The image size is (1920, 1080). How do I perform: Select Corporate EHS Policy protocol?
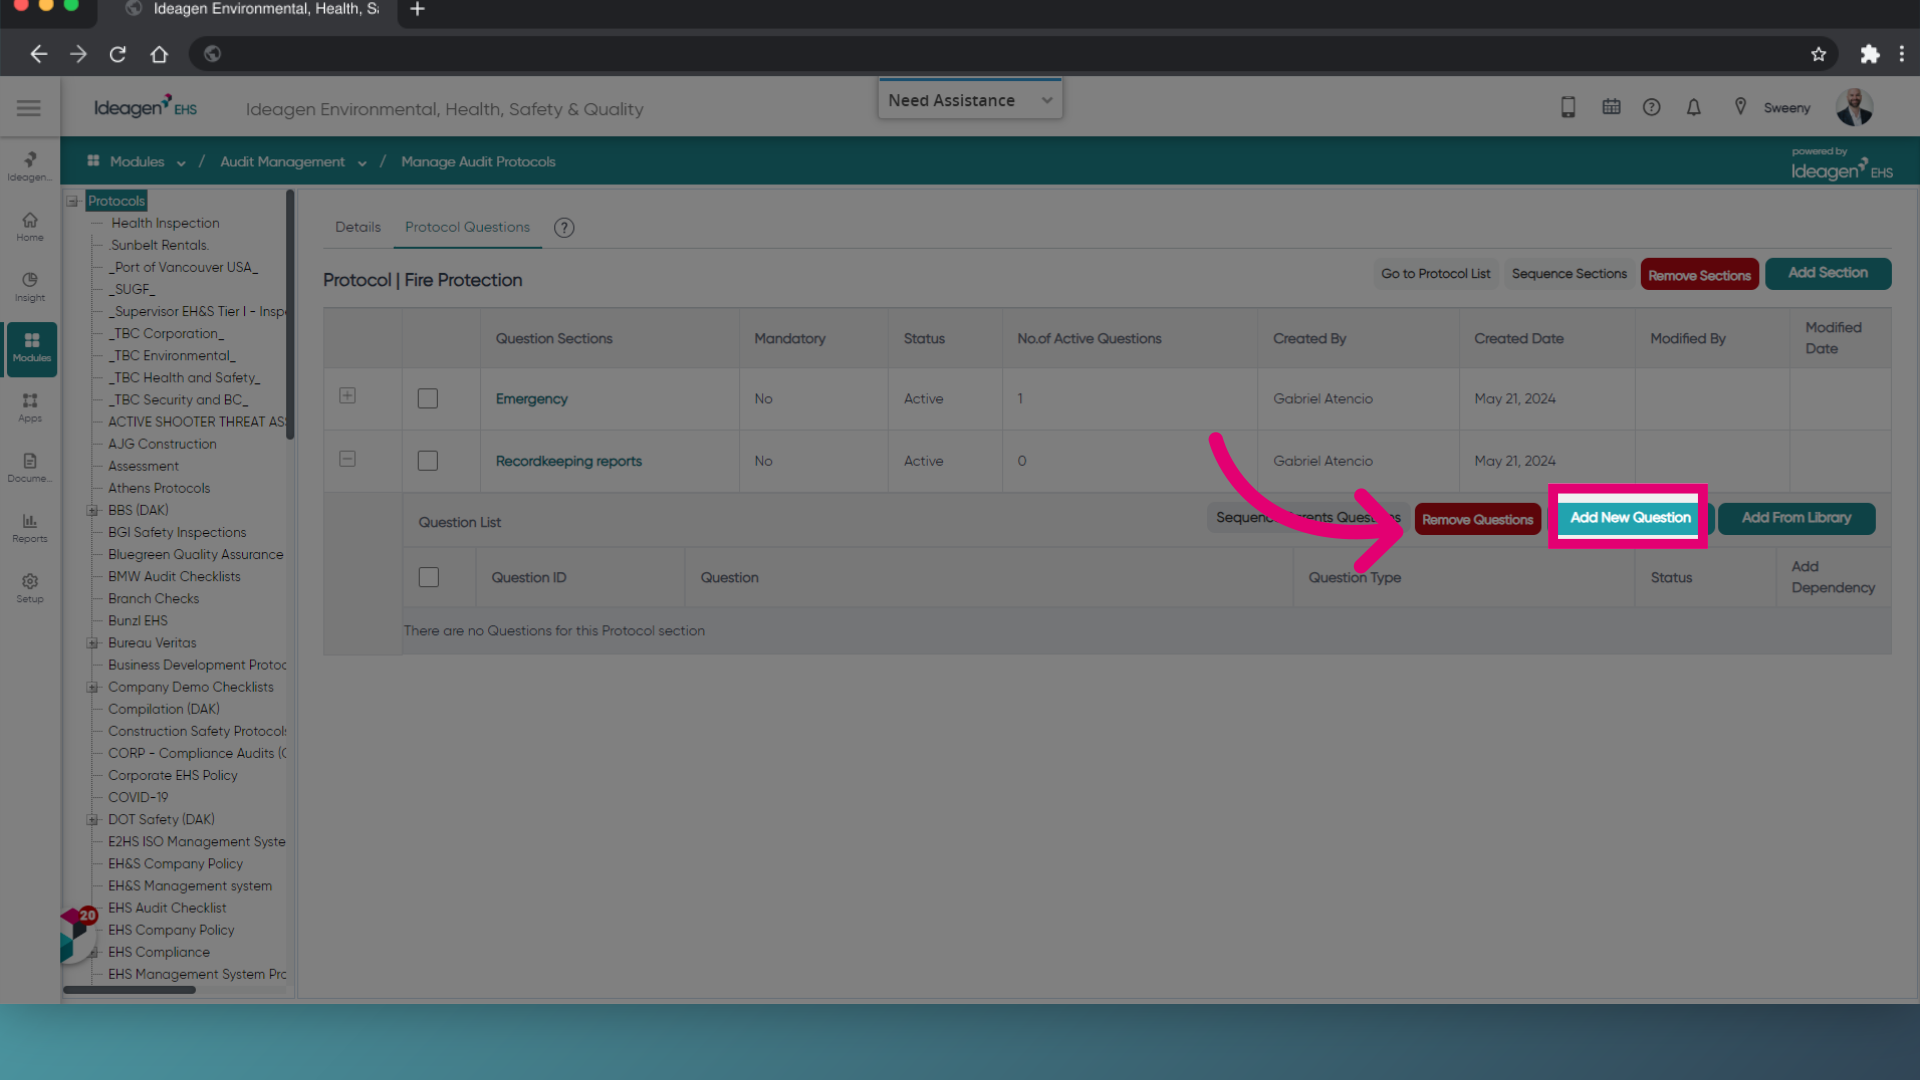pyautogui.click(x=173, y=775)
